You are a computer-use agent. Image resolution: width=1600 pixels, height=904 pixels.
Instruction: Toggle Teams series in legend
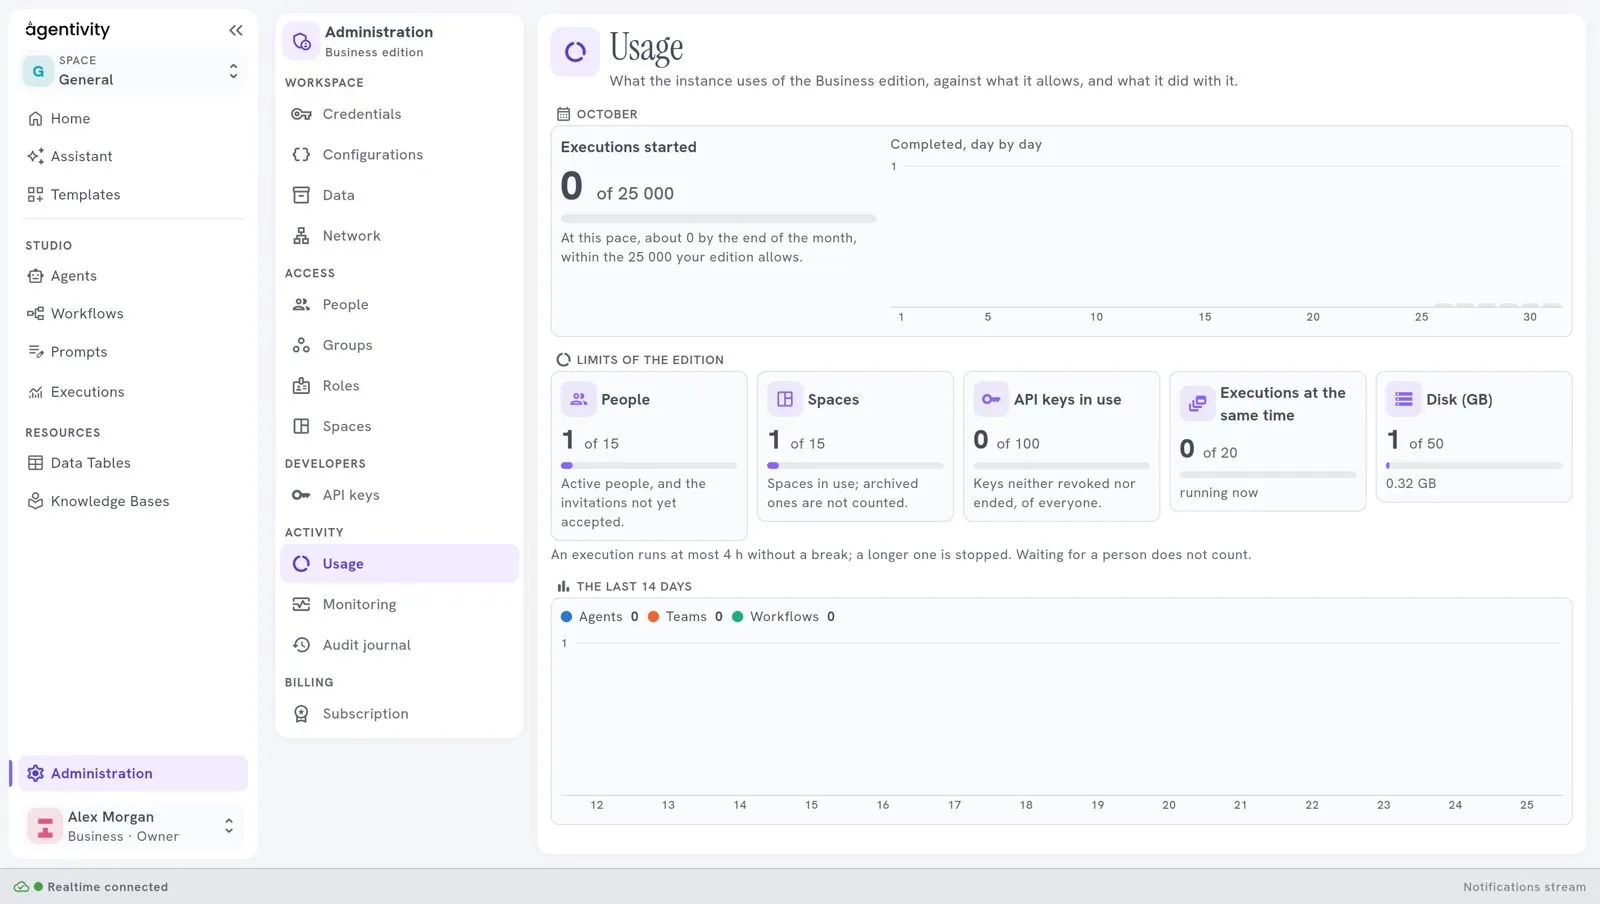click(x=685, y=617)
